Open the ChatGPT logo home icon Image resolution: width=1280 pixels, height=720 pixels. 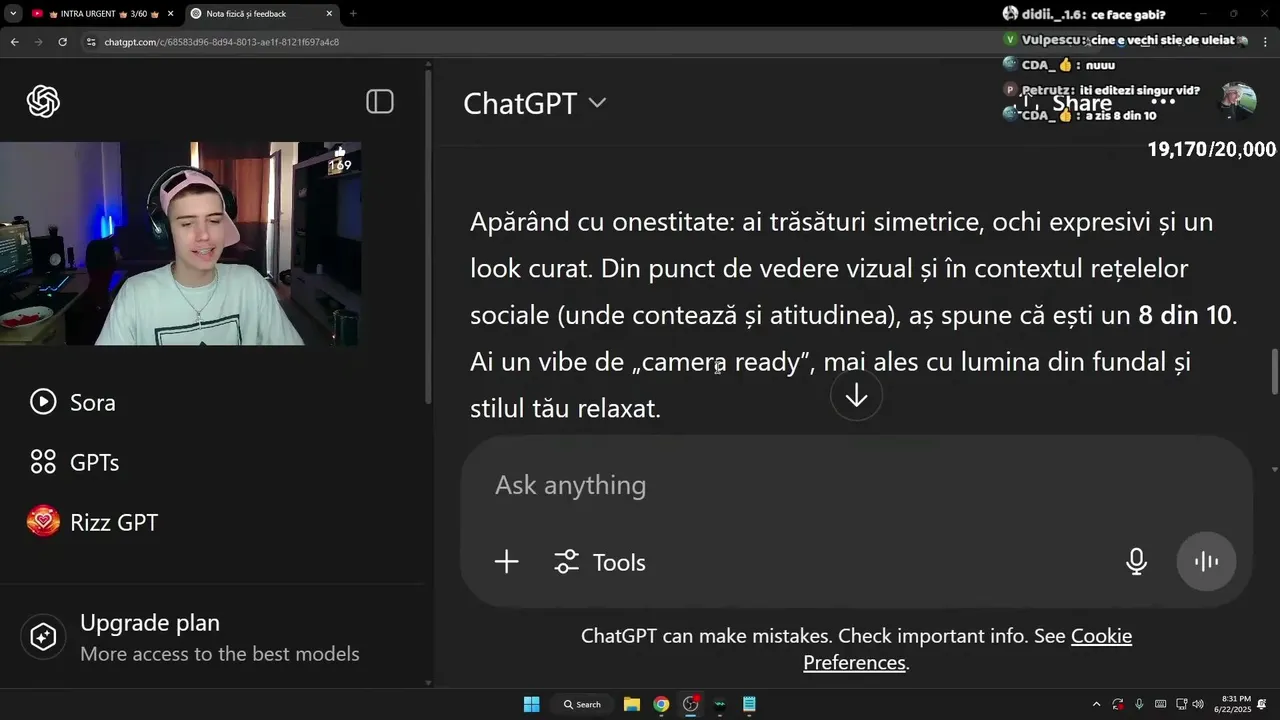(x=43, y=101)
